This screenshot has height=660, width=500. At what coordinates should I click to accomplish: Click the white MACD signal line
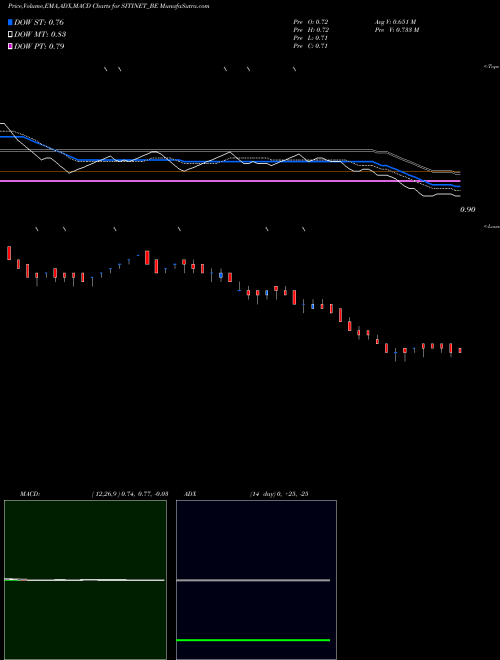coord(84,580)
